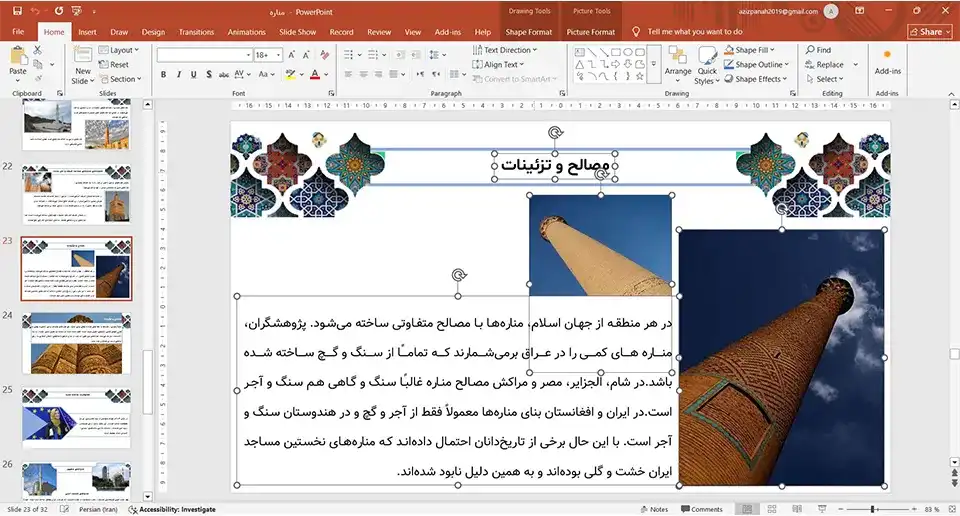This screenshot has height=516, width=960.
Task: Open Shape Outline dropdown
Action: tap(756, 64)
